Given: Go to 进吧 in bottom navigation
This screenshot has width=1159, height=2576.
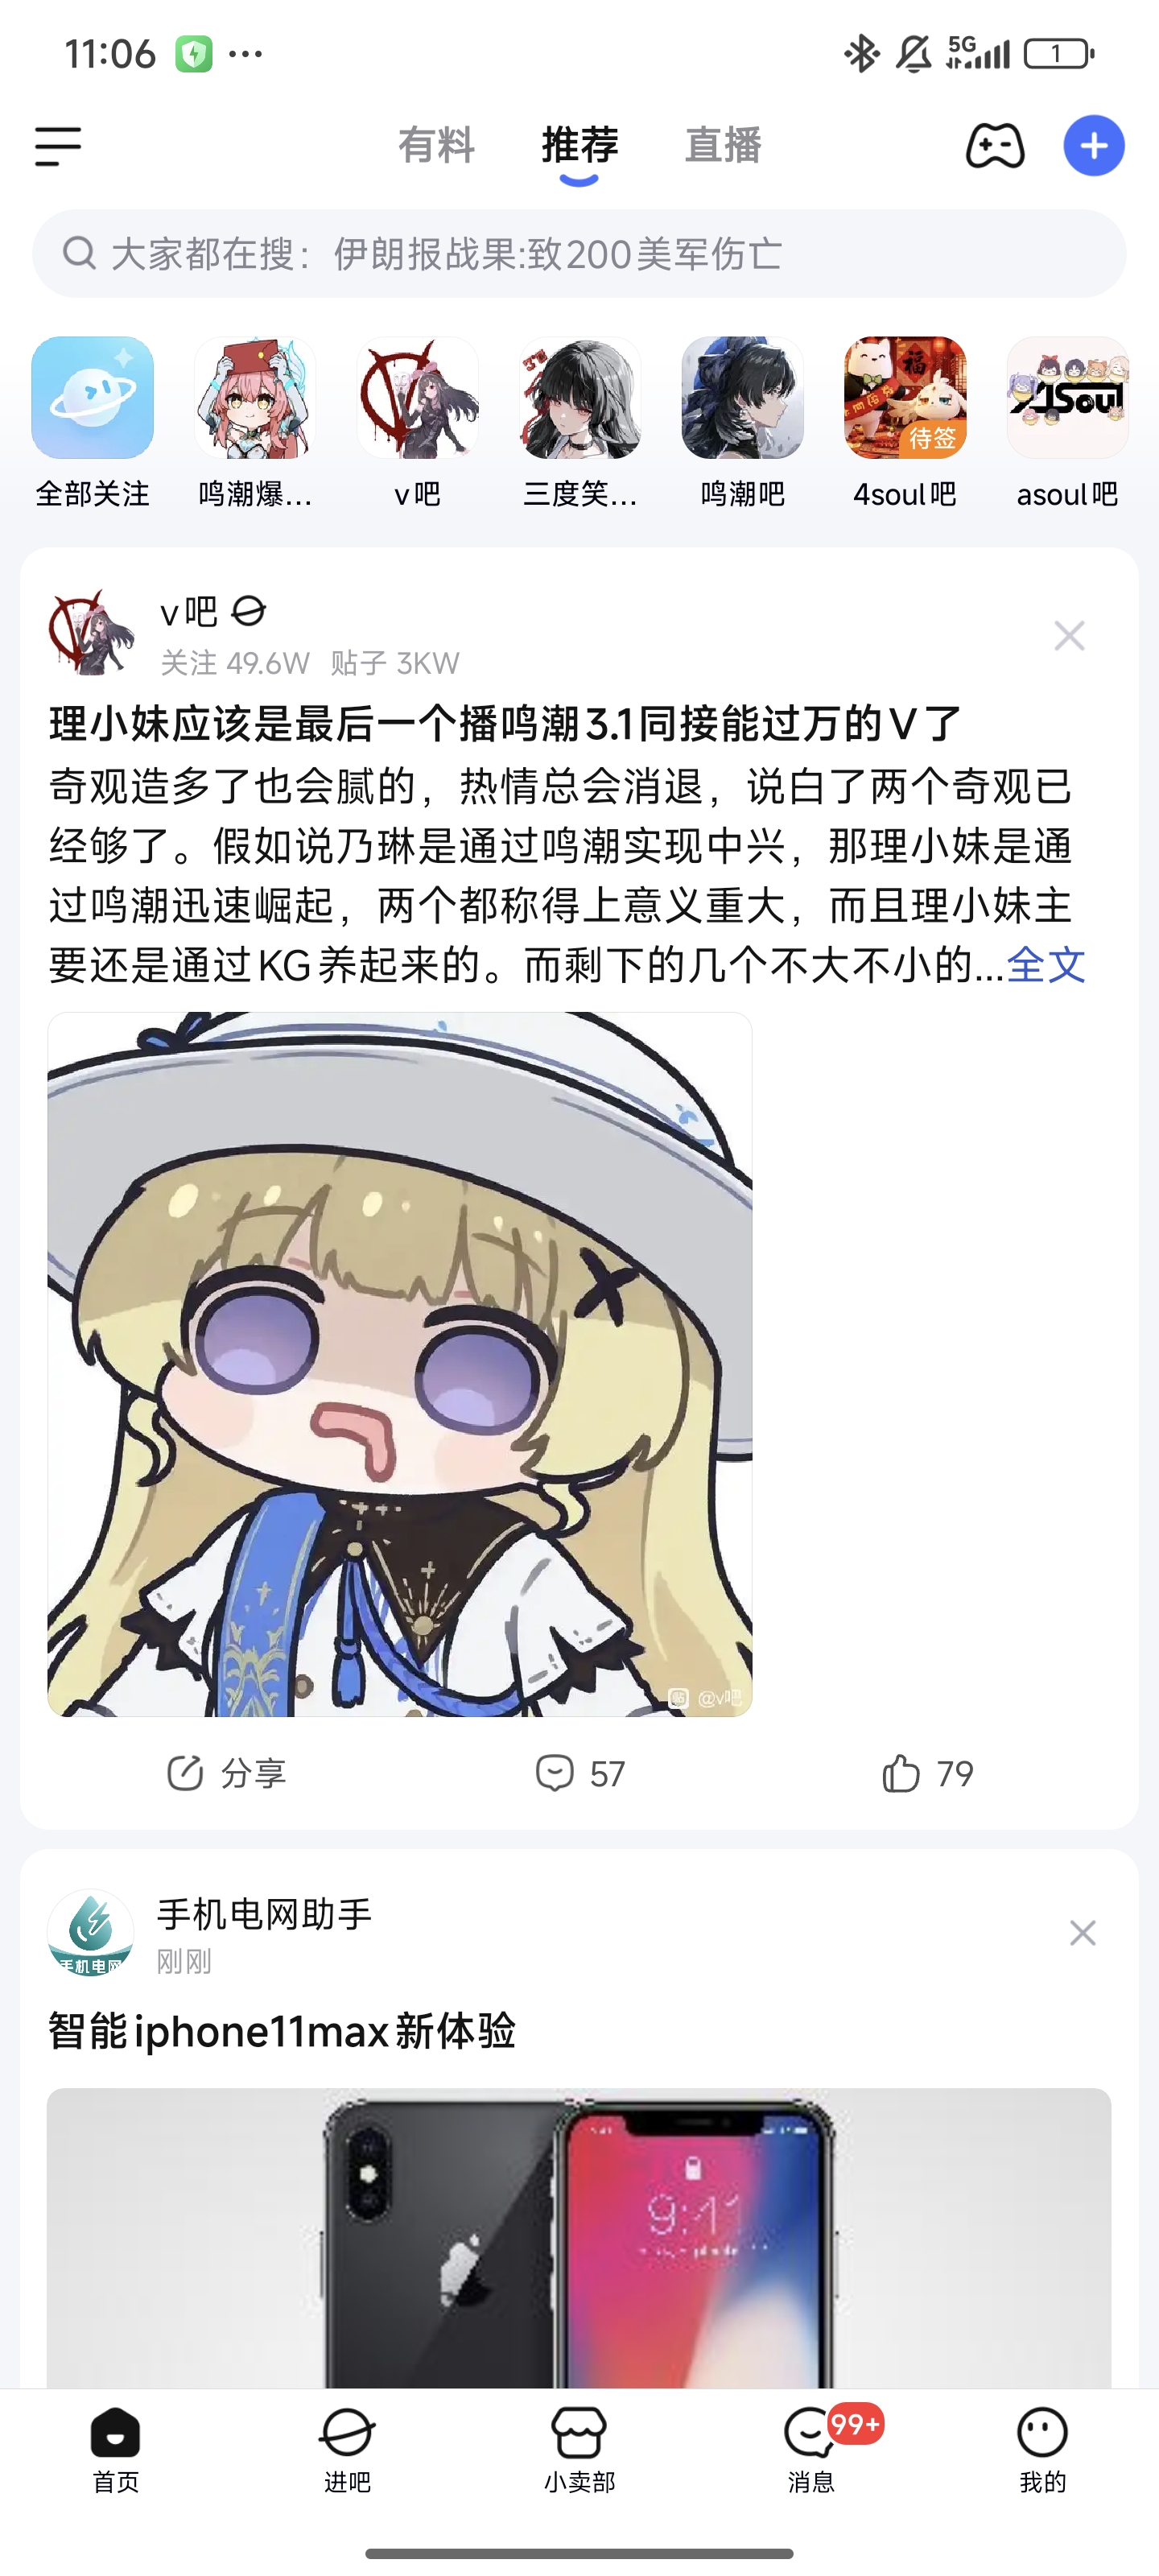Looking at the screenshot, I should pyautogui.click(x=347, y=2450).
